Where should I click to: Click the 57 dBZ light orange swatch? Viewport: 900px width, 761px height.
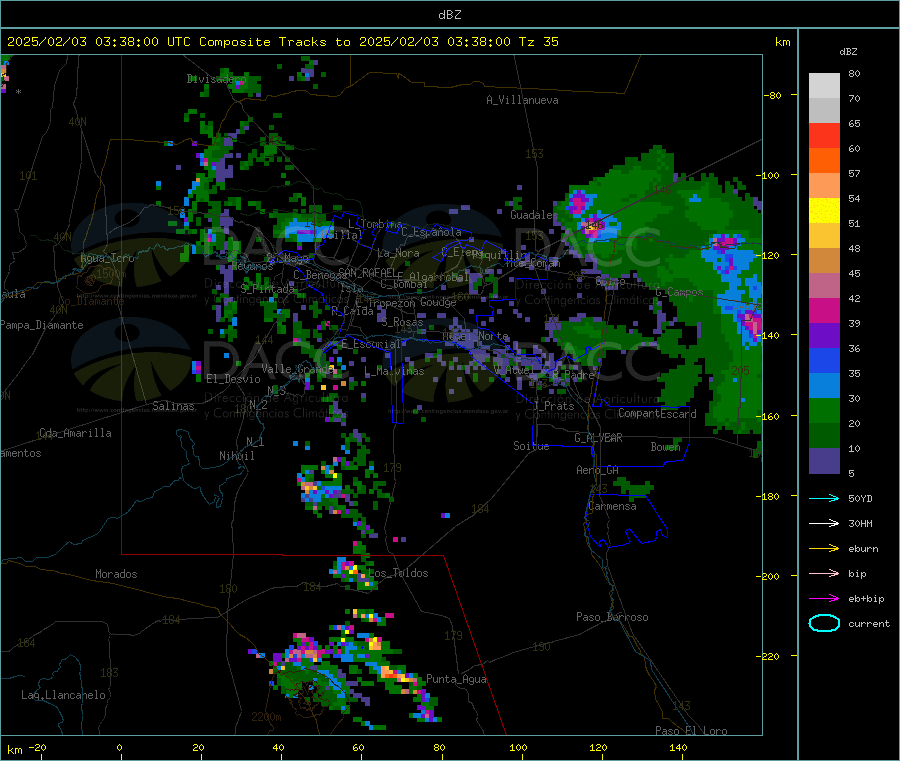[x=824, y=185]
